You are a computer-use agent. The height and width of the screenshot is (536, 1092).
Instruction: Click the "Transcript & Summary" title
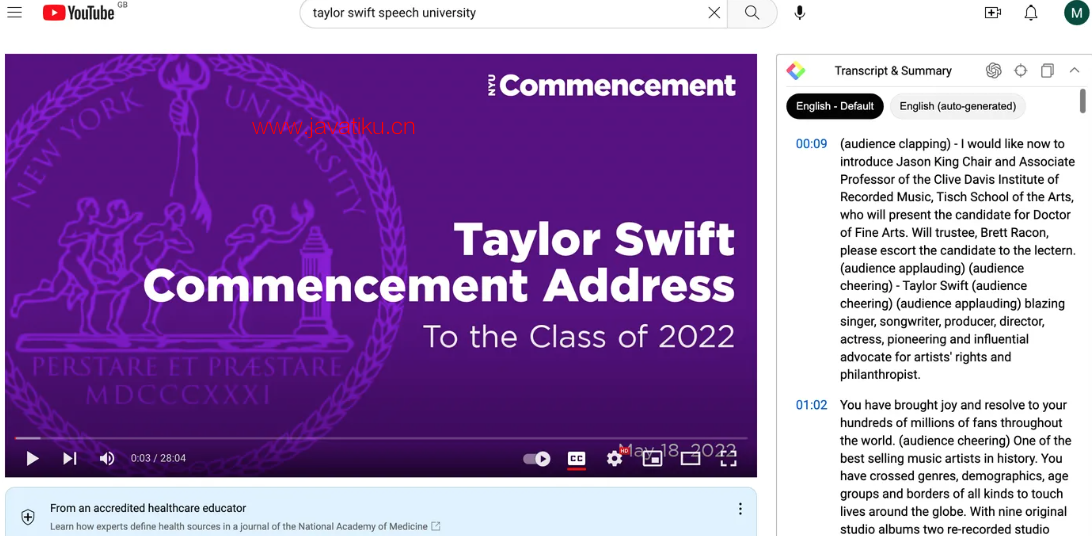click(x=893, y=70)
